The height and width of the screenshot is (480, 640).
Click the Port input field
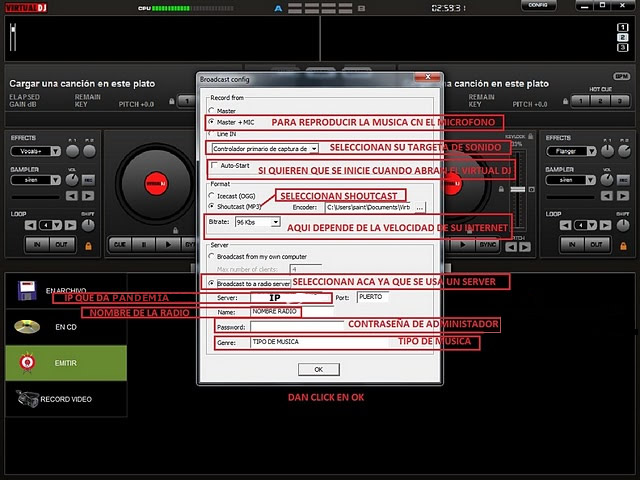tap(372, 297)
